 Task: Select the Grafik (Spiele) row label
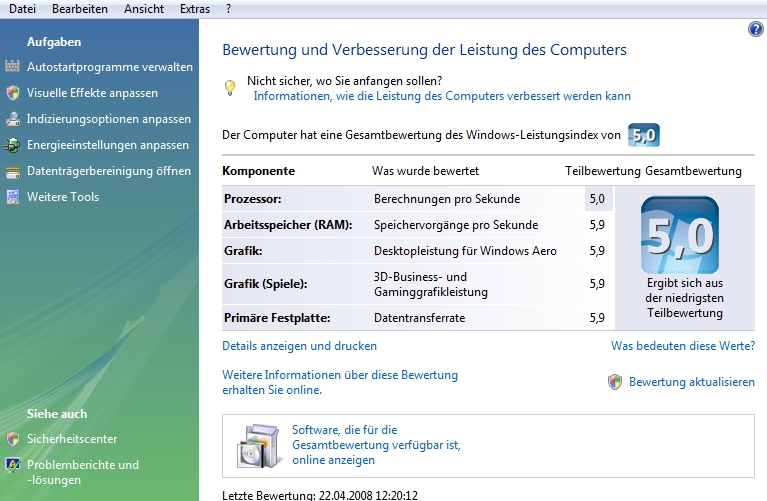[x=266, y=284]
